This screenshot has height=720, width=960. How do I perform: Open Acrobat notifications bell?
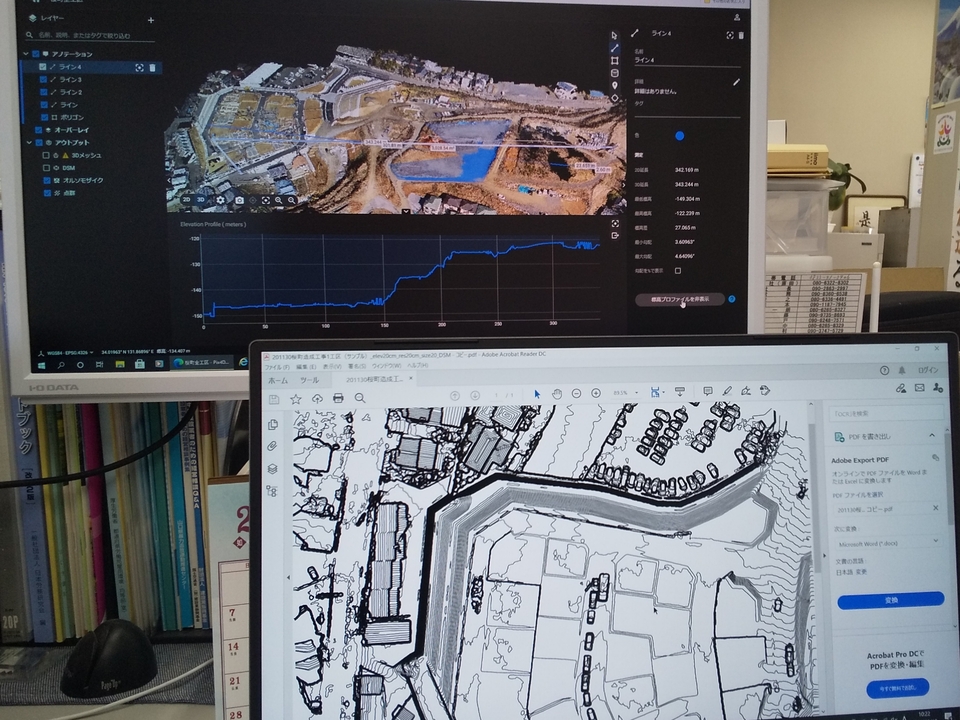pyautogui.click(x=902, y=370)
